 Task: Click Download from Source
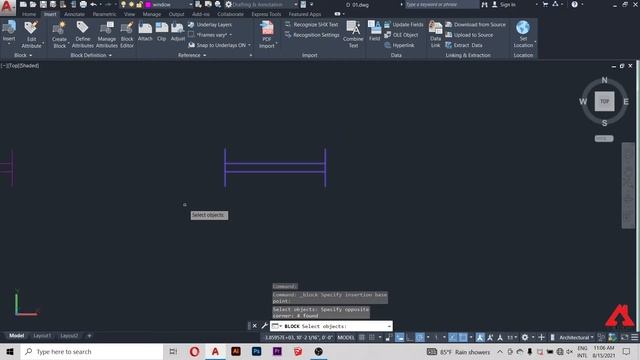tap(476, 24)
